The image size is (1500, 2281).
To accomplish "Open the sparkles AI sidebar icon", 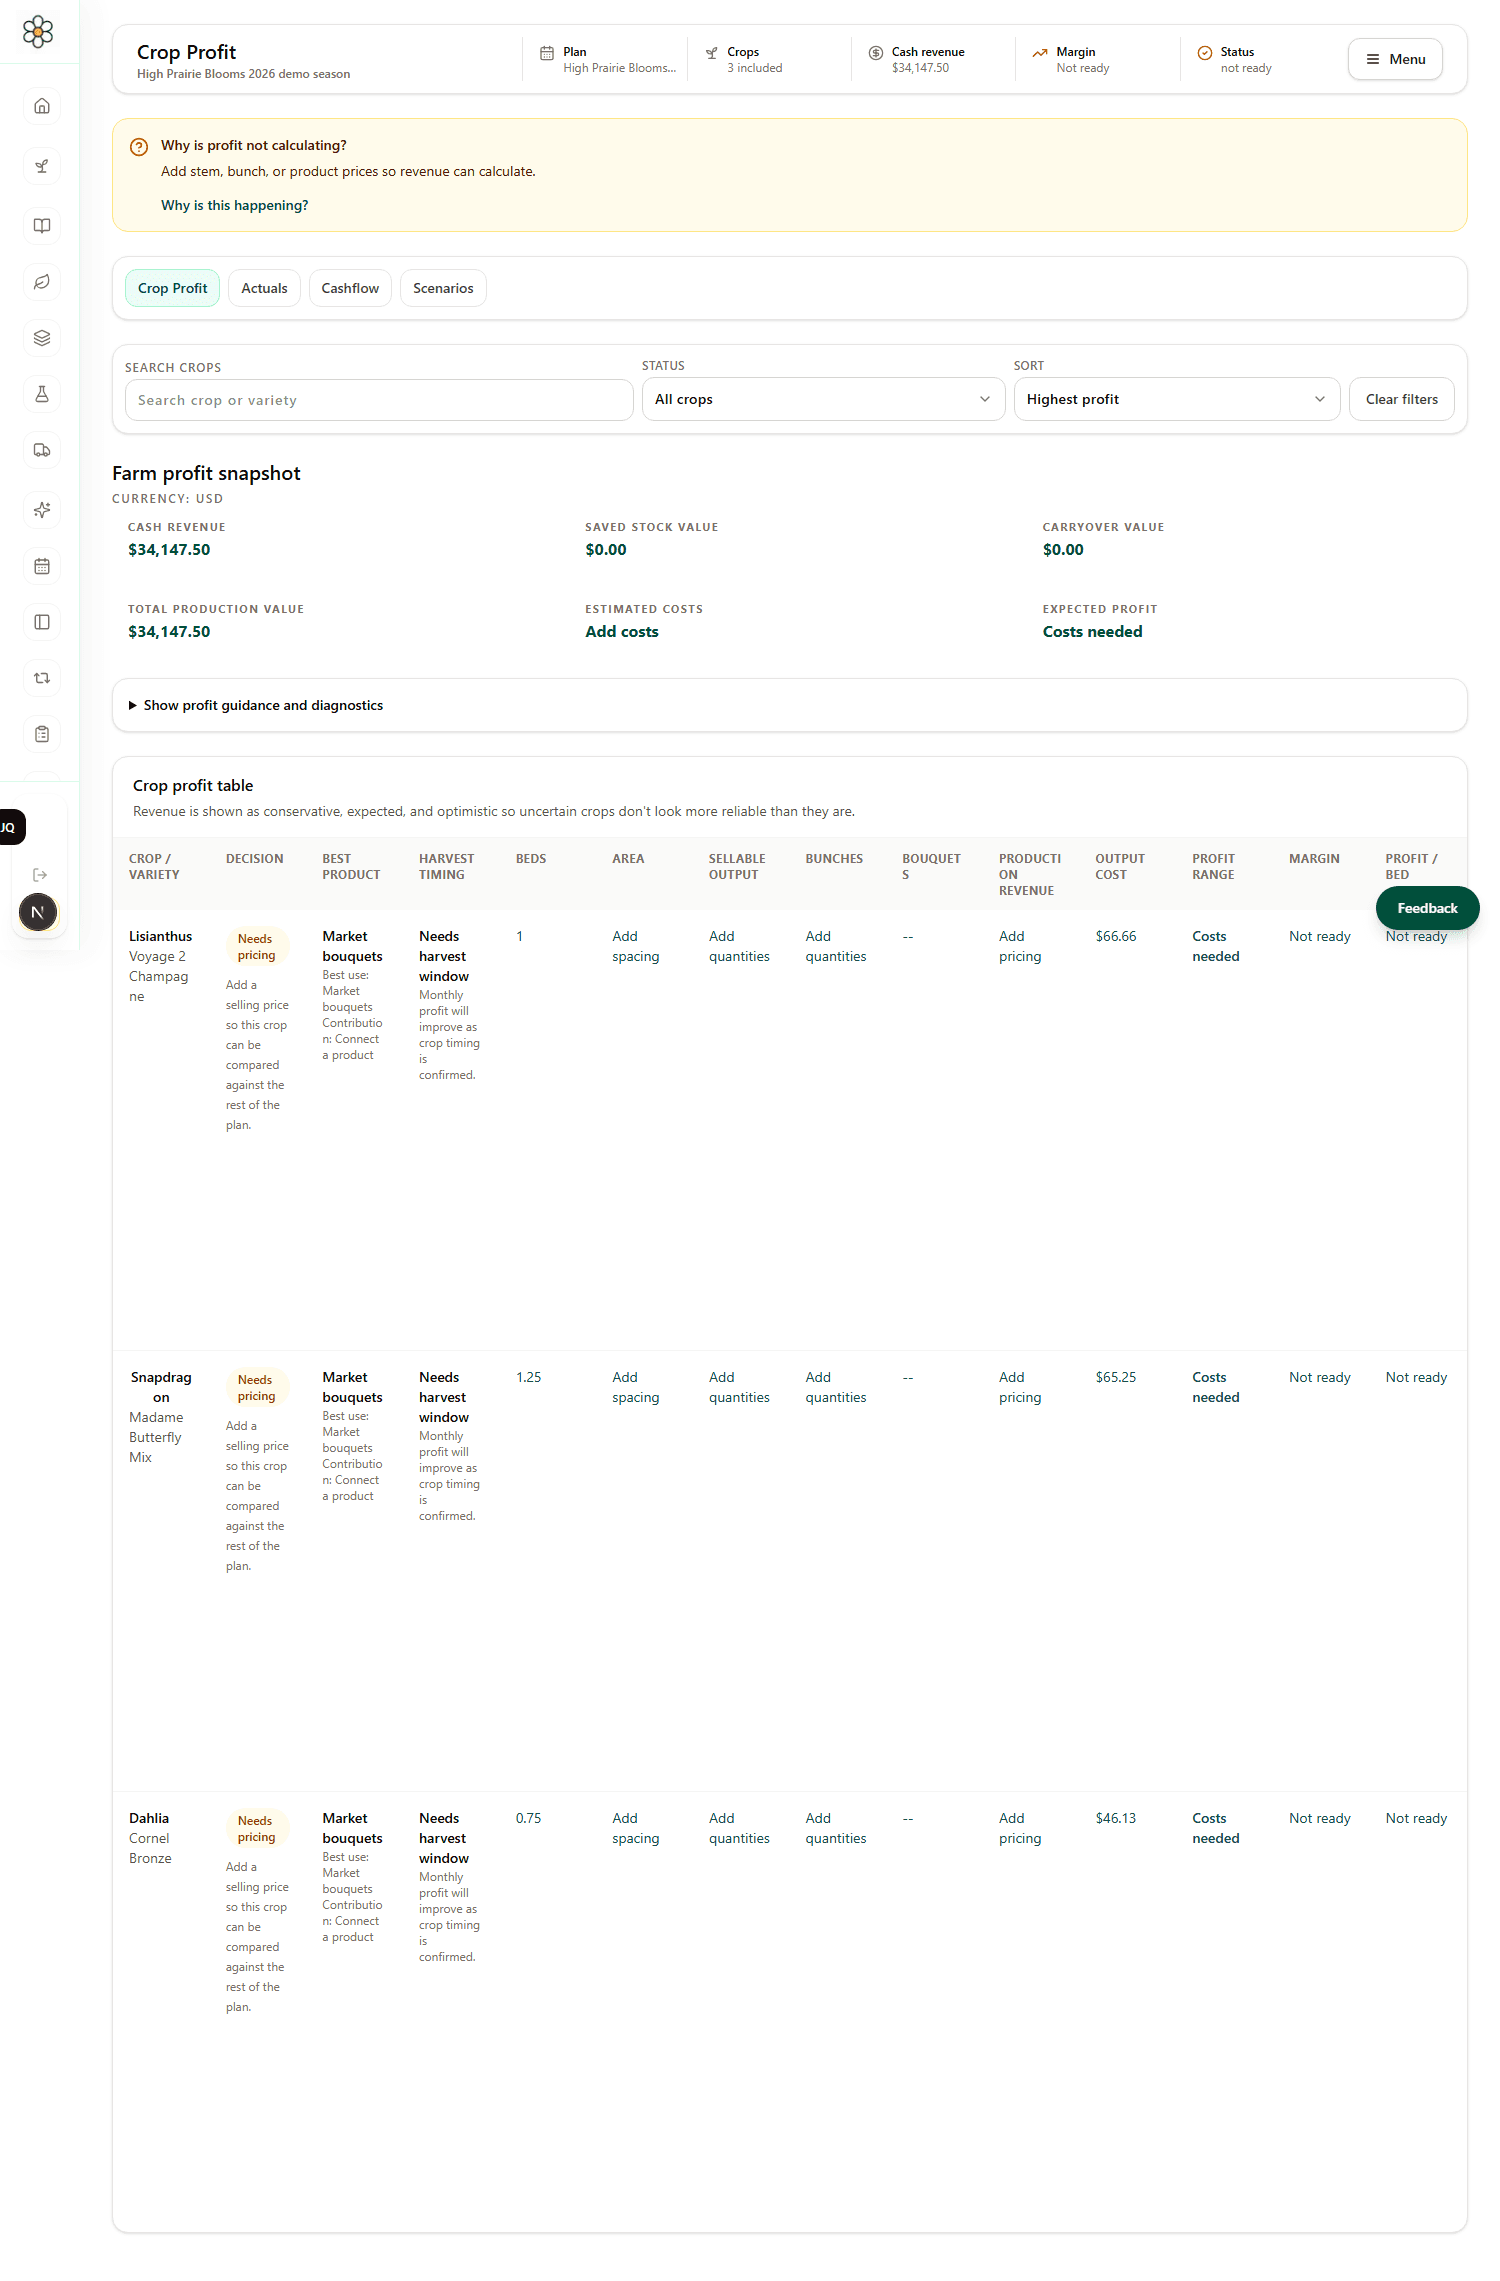I will (42, 510).
